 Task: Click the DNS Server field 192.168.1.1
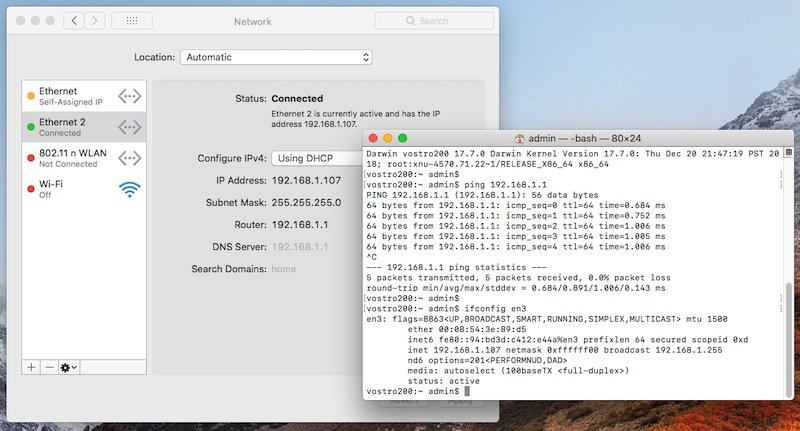click(x=300, y=247)
